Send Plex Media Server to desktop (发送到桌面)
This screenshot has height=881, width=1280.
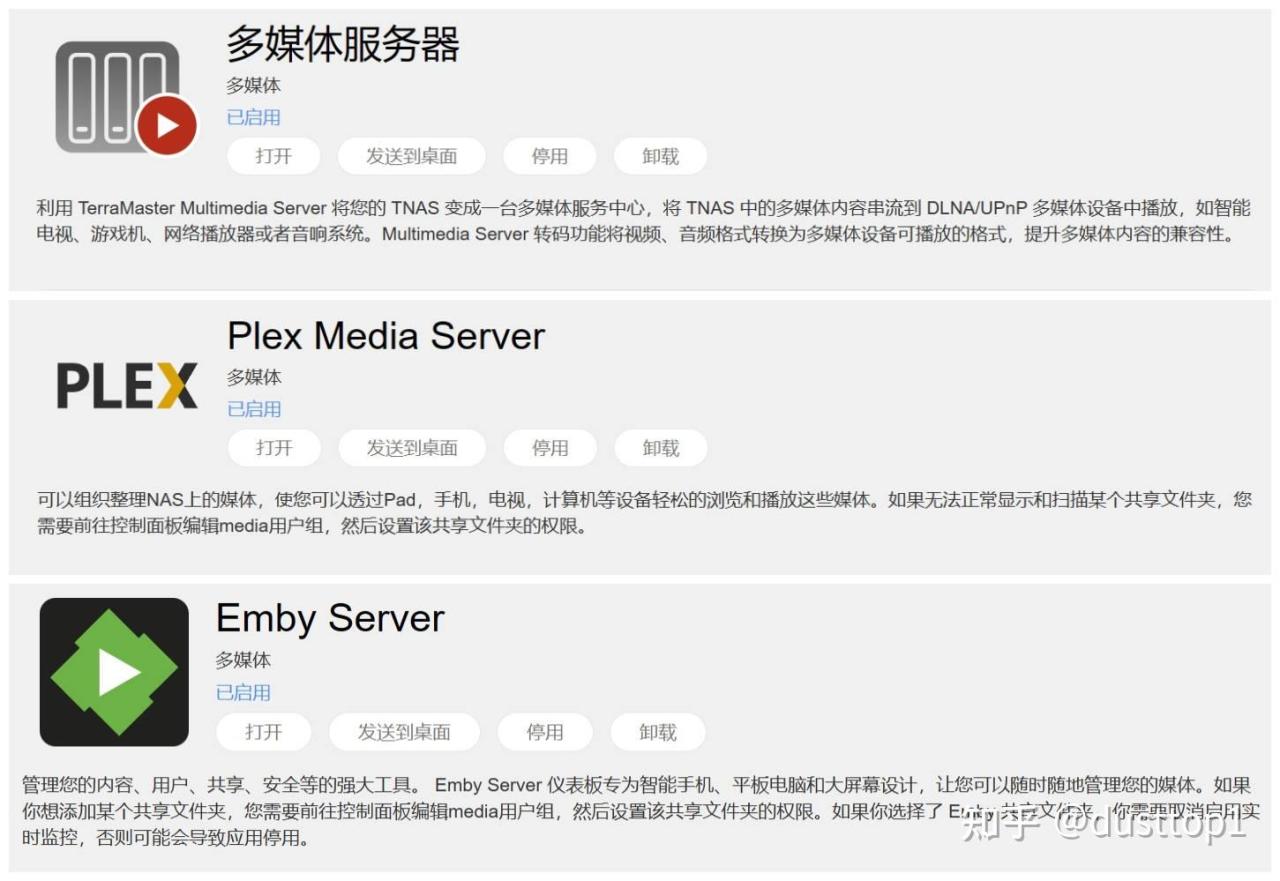pyautogui.click(x=412, y=448)
